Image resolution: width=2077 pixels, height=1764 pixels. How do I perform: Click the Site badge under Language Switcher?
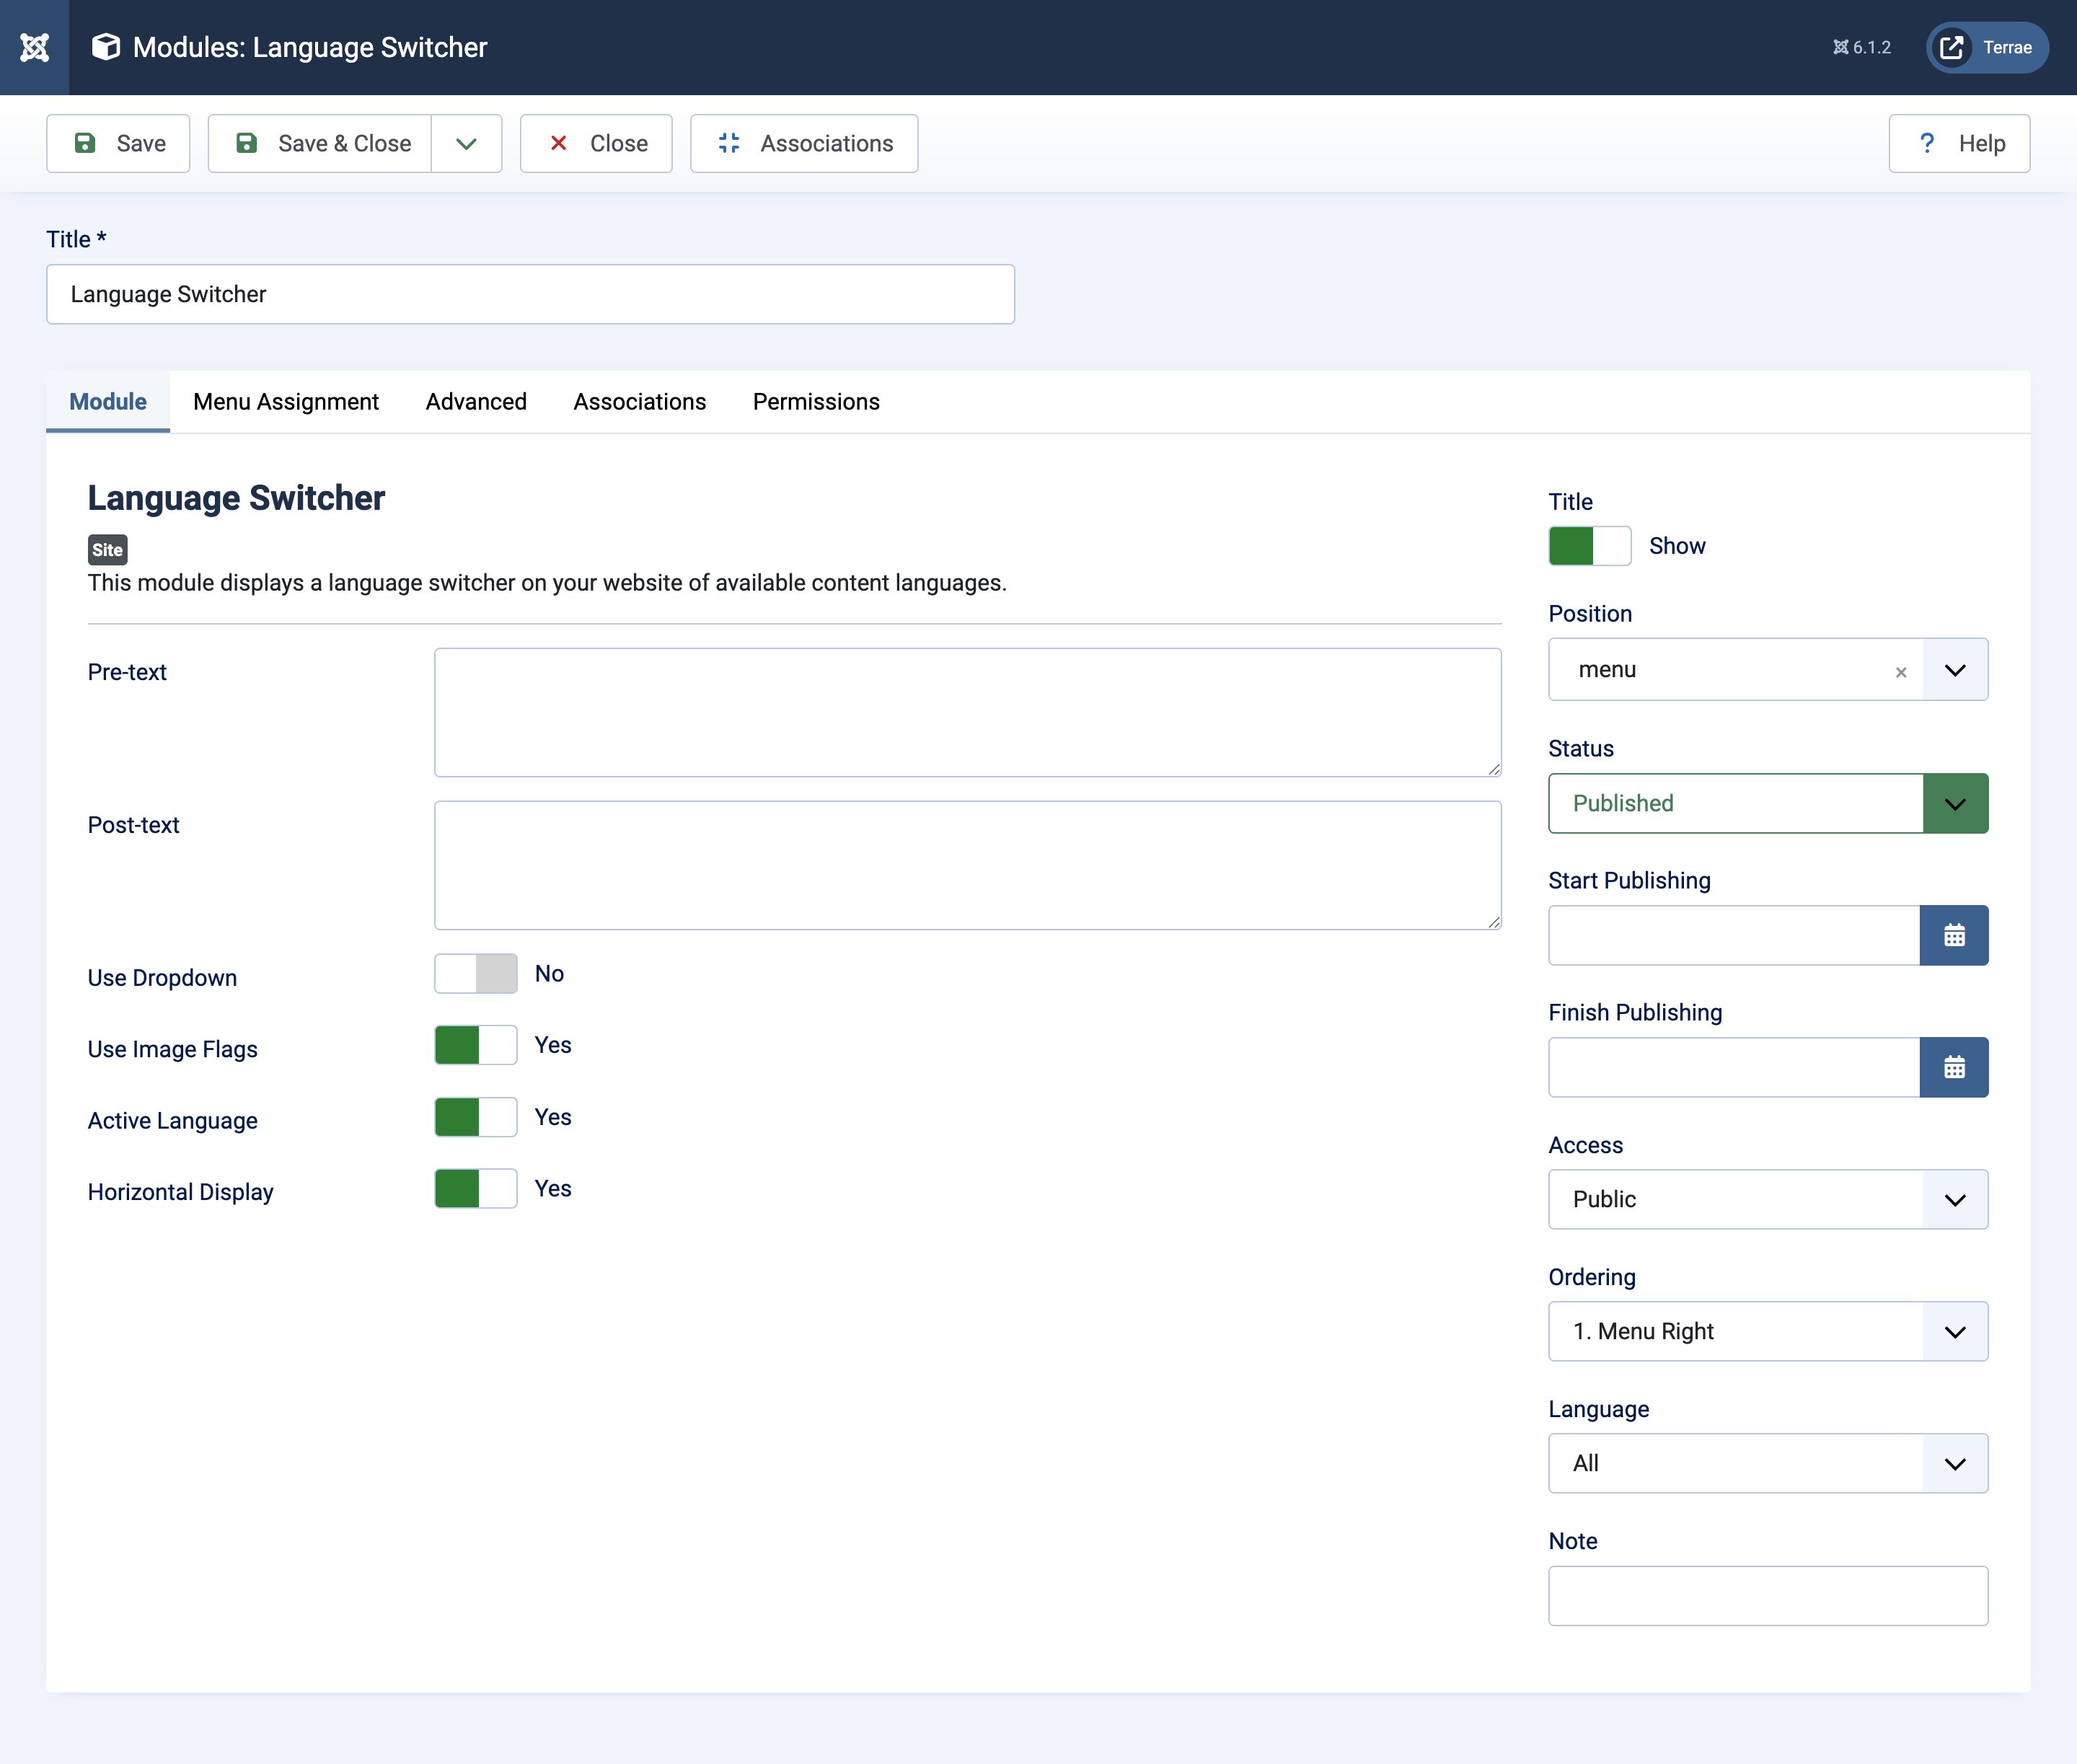107,549
